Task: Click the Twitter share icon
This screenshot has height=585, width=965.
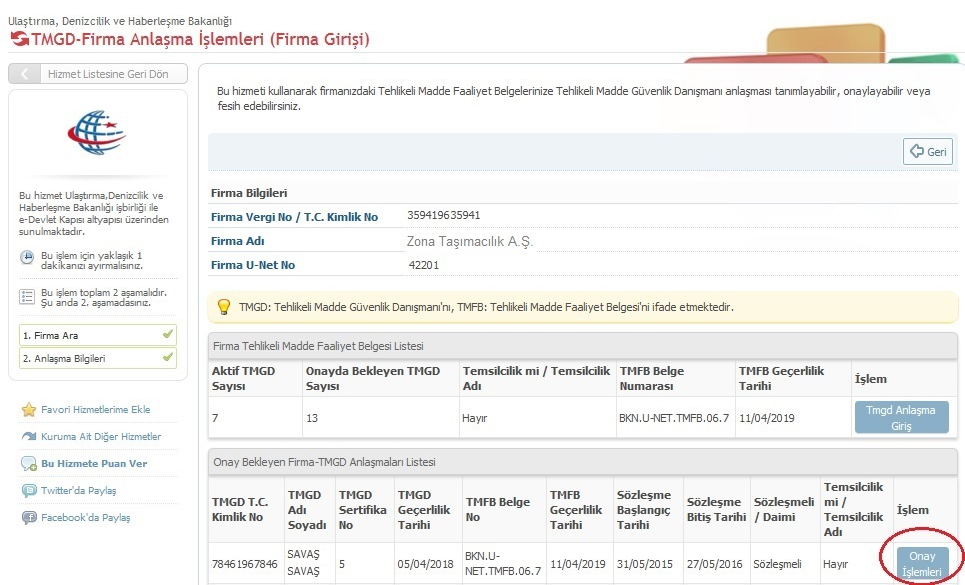Action: click(x=29, y=490)
